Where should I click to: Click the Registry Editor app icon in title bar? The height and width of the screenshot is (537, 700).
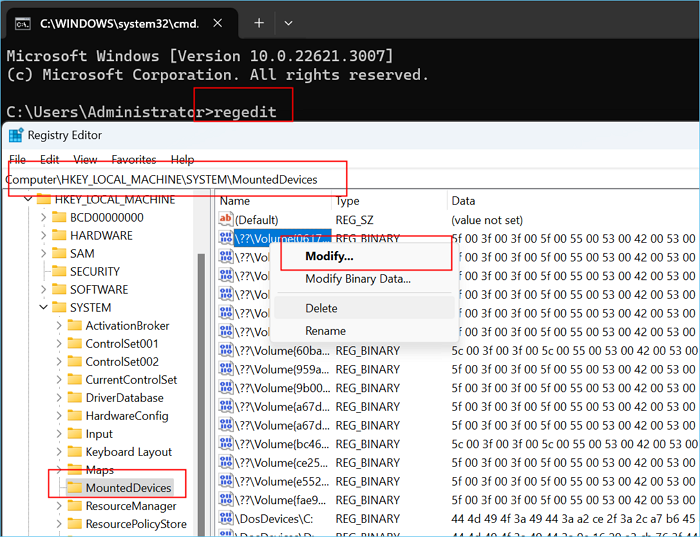(15, 135)
